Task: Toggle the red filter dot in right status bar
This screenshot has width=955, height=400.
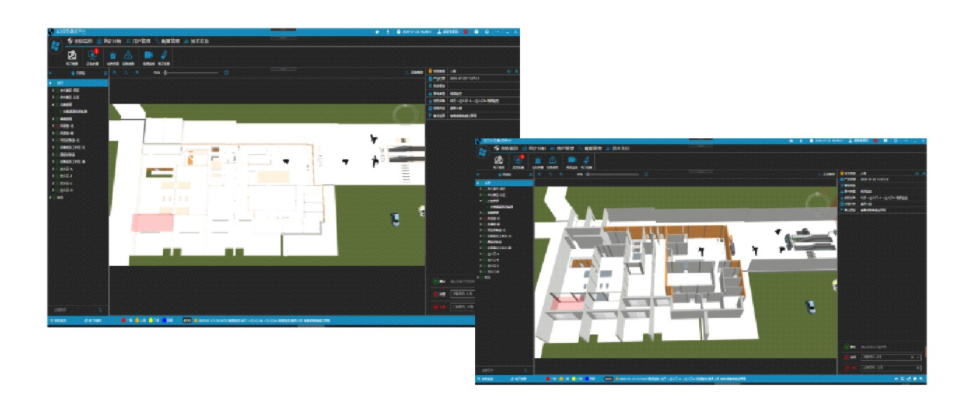Action: tap(548, 379)
